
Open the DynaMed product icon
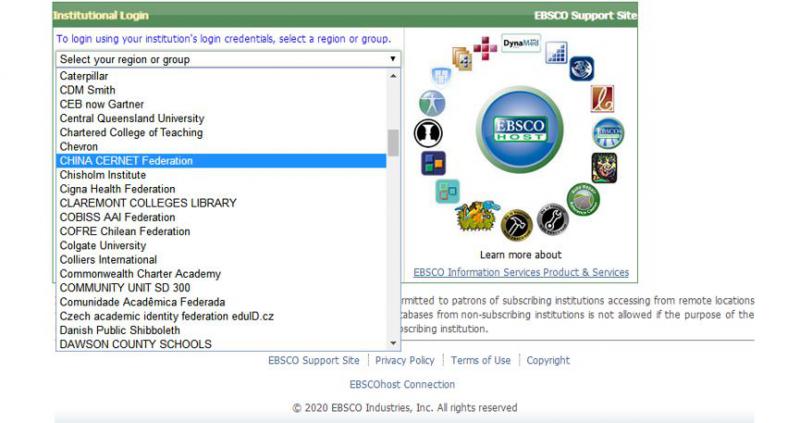click(x=521, y=43)
